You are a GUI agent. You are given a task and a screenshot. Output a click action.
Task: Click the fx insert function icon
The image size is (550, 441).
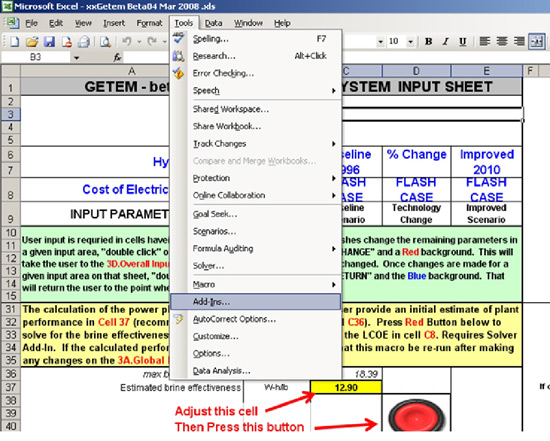[x=118, y=57]
